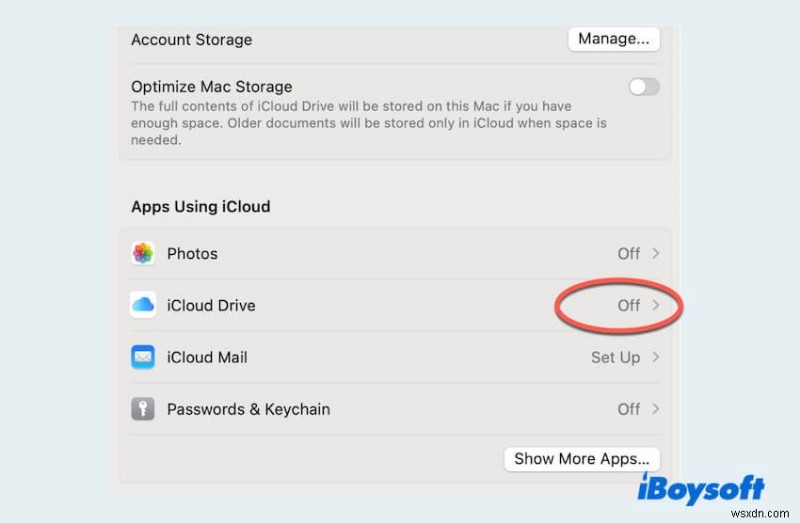The height and width of the screenshot is (523, 800).
Task: Open the iCloud Mail row chevron
Action: 656,357
